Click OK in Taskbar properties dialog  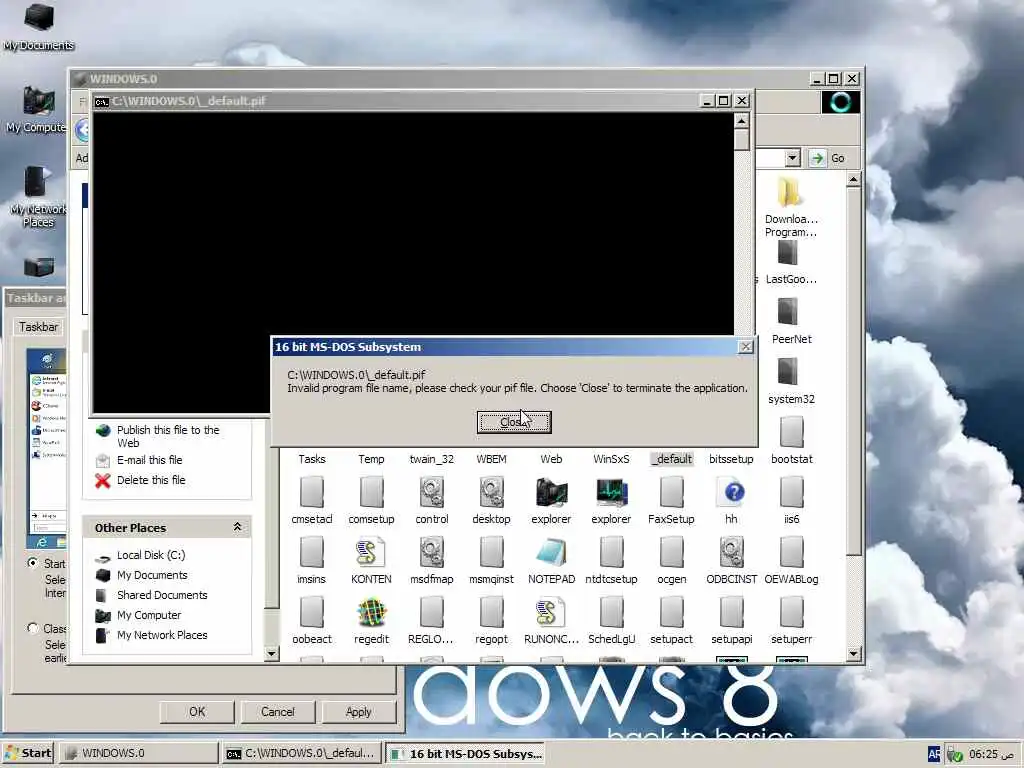[x=197, y=712]
